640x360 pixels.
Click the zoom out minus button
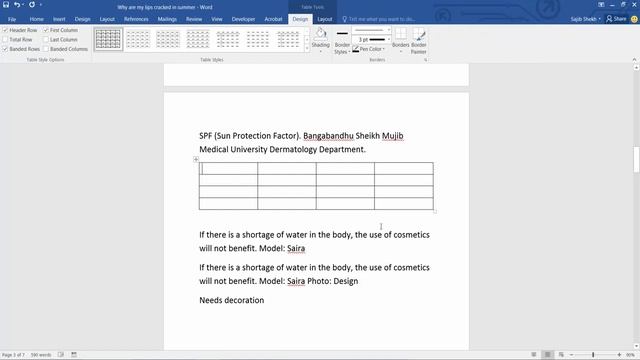571,355
